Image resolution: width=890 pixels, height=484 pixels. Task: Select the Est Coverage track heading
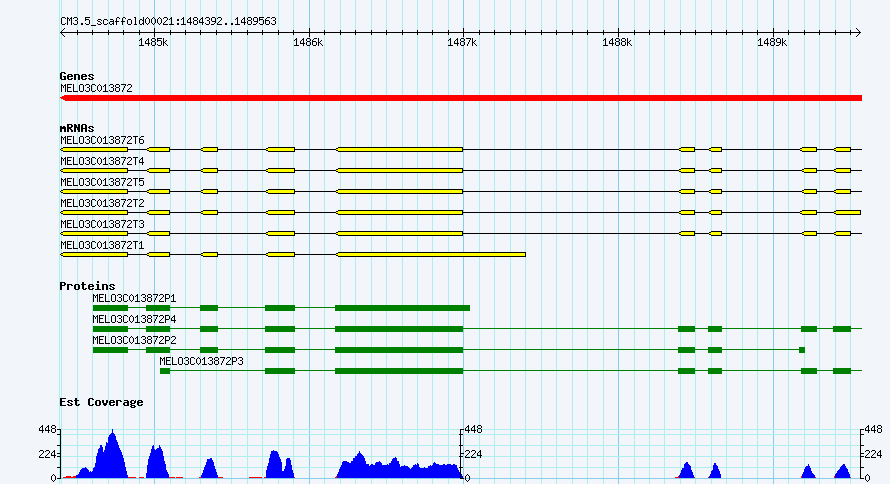point(101,402)
